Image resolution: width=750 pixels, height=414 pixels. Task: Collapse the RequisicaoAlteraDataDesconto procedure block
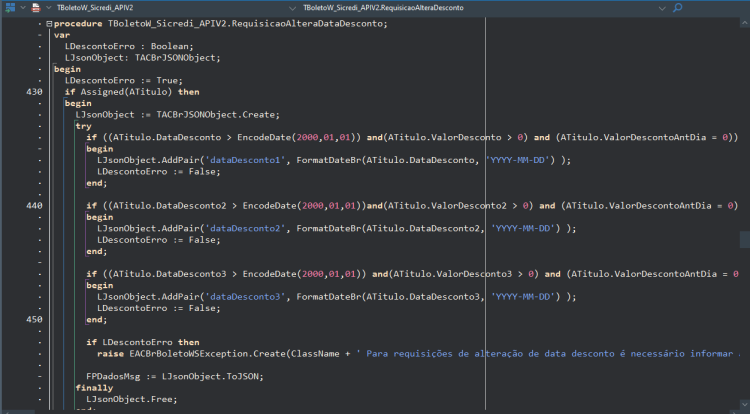point(49,23)
